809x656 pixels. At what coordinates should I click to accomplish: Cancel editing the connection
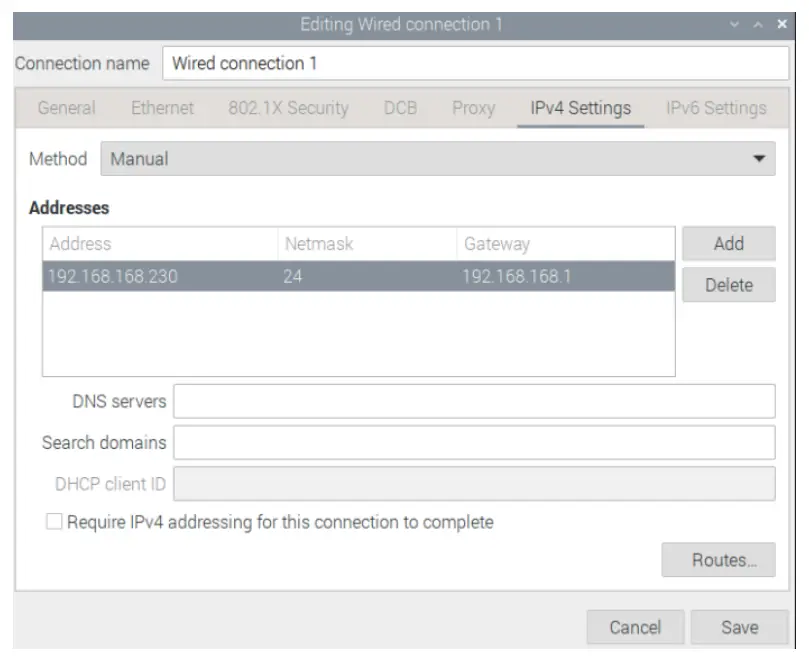tap(635, 627)
